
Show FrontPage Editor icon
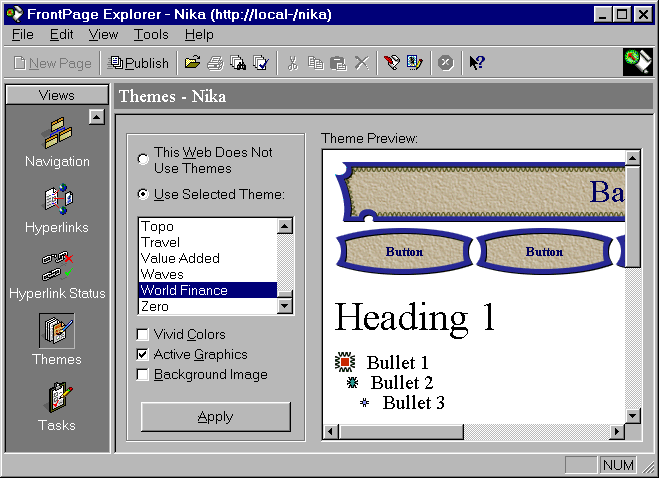[x=392, y=63]
